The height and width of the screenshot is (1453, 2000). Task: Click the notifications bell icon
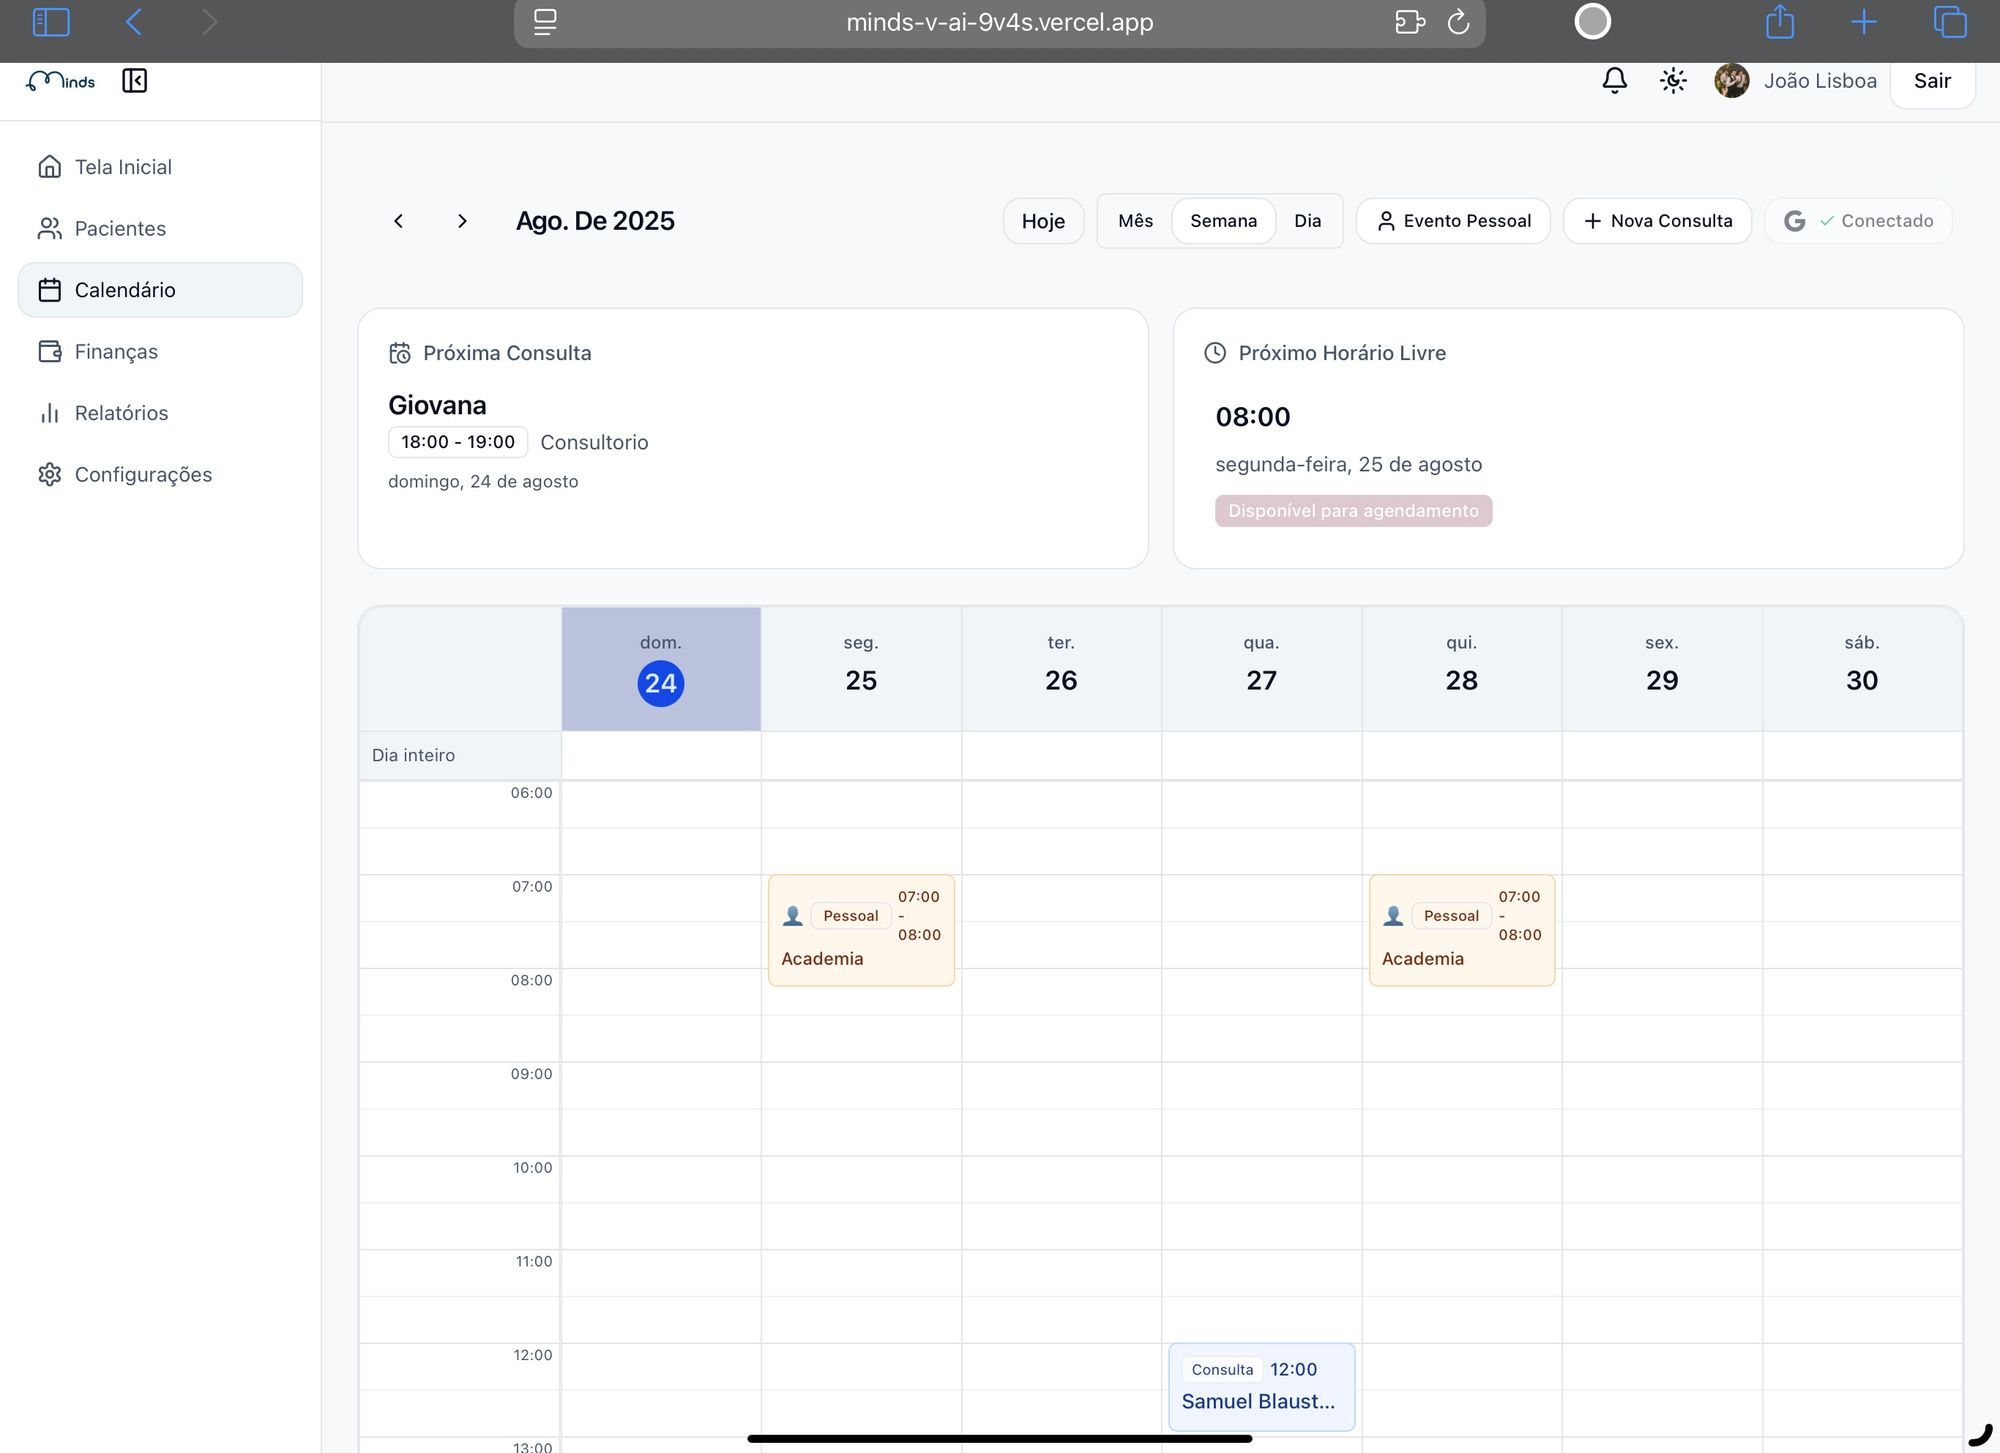[x=1614, y=80]
